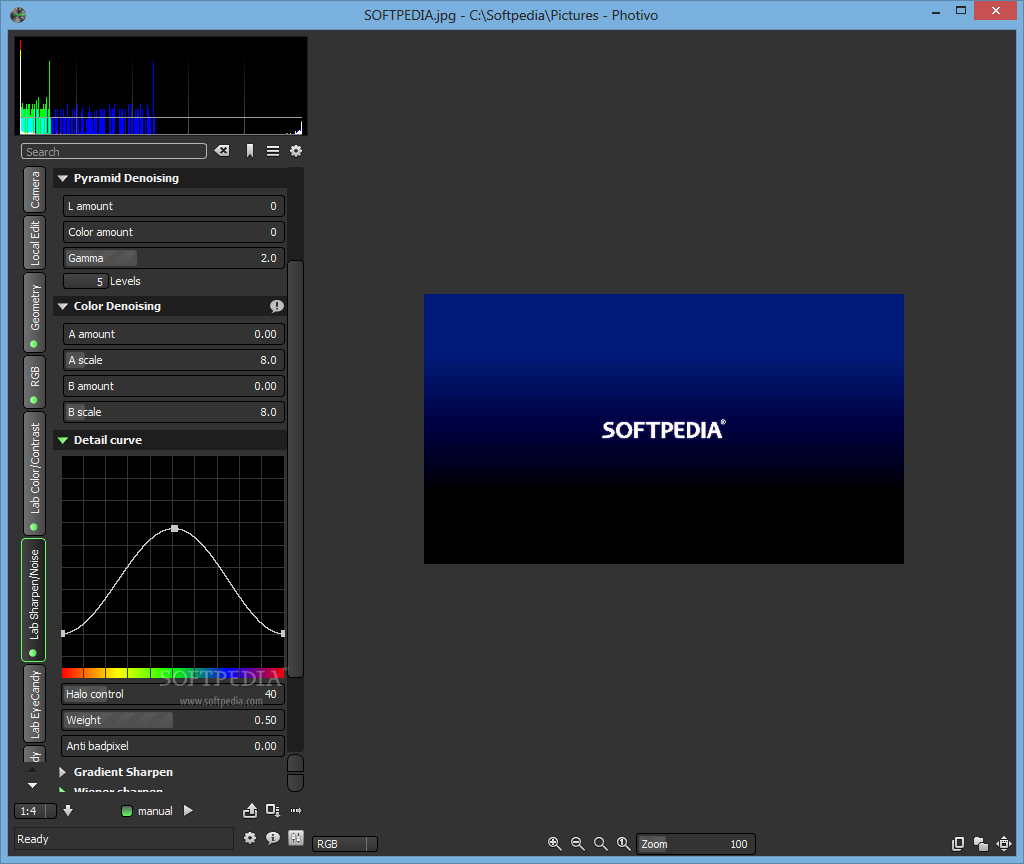This screenshot has height=864, width=1024.
Task: Click in the Search input field
Action: (x=114, y=152)
